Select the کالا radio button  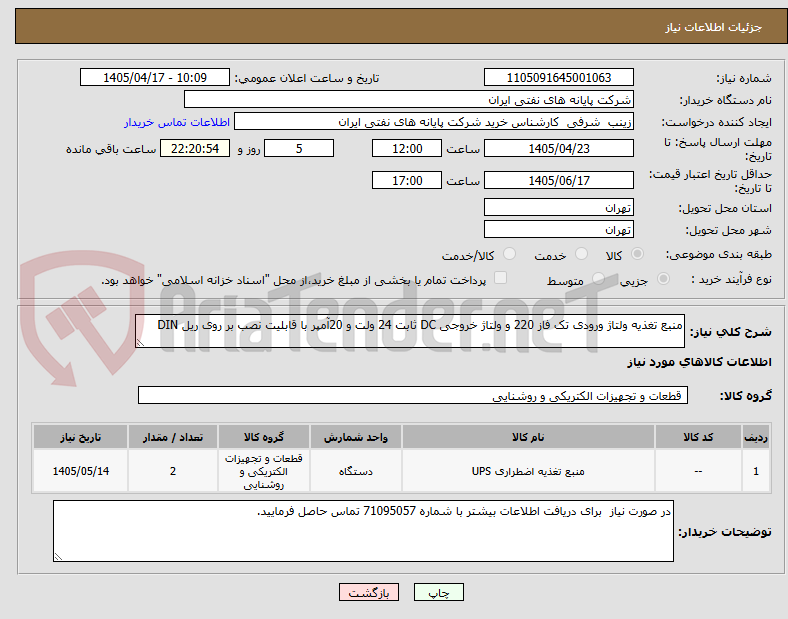(637, 254)
